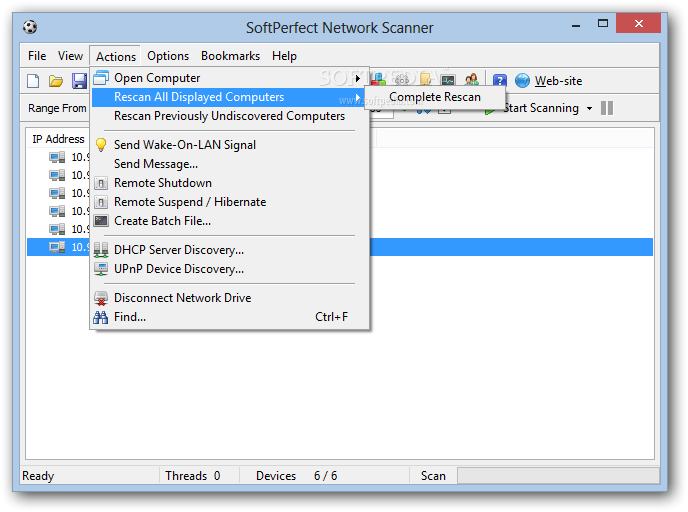Choose Send Message... entry
Screen dimensions: 688x512
pyautogui.click(x=229, y=164)
